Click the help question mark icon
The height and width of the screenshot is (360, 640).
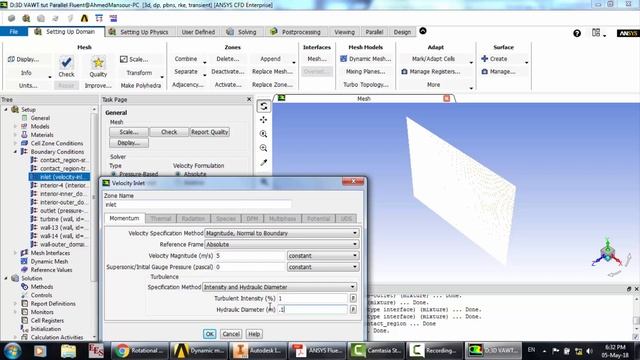(x=577, y=33)
